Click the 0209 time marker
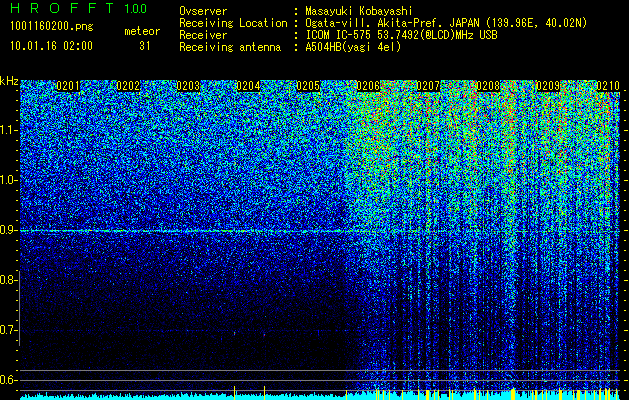The width and height of the screenshot is (629, 400). pyautogui.click(x=548, y=86)
